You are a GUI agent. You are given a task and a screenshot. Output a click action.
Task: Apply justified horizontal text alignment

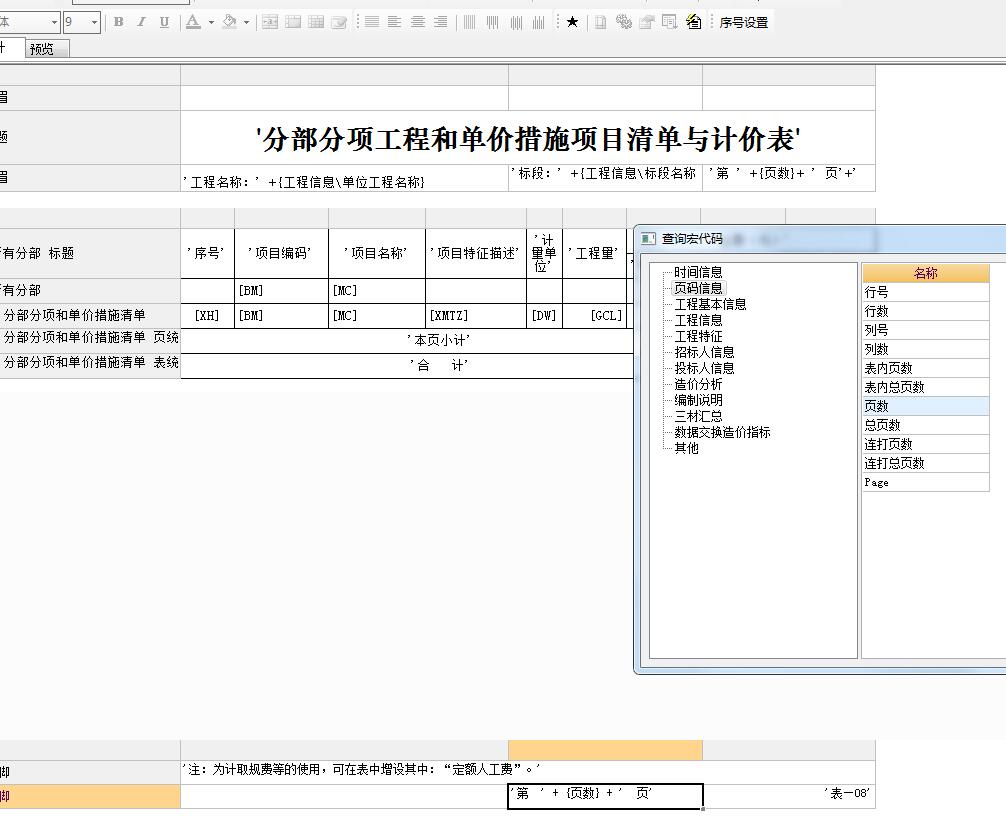tap(372, 22)
